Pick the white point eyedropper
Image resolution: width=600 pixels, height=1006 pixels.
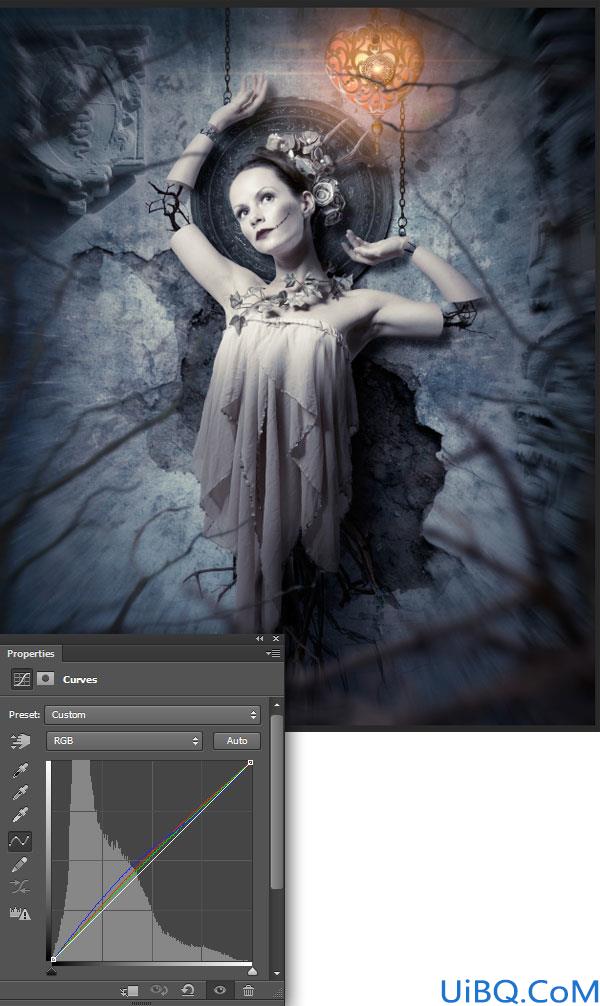(x=21, y=815)
